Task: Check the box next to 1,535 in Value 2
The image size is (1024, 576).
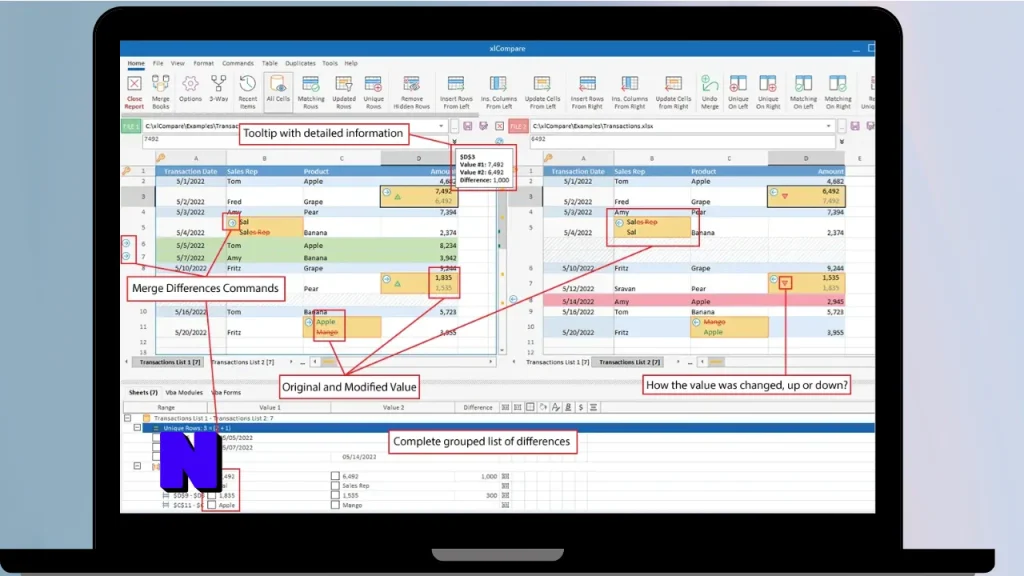Action: (335, 496)
